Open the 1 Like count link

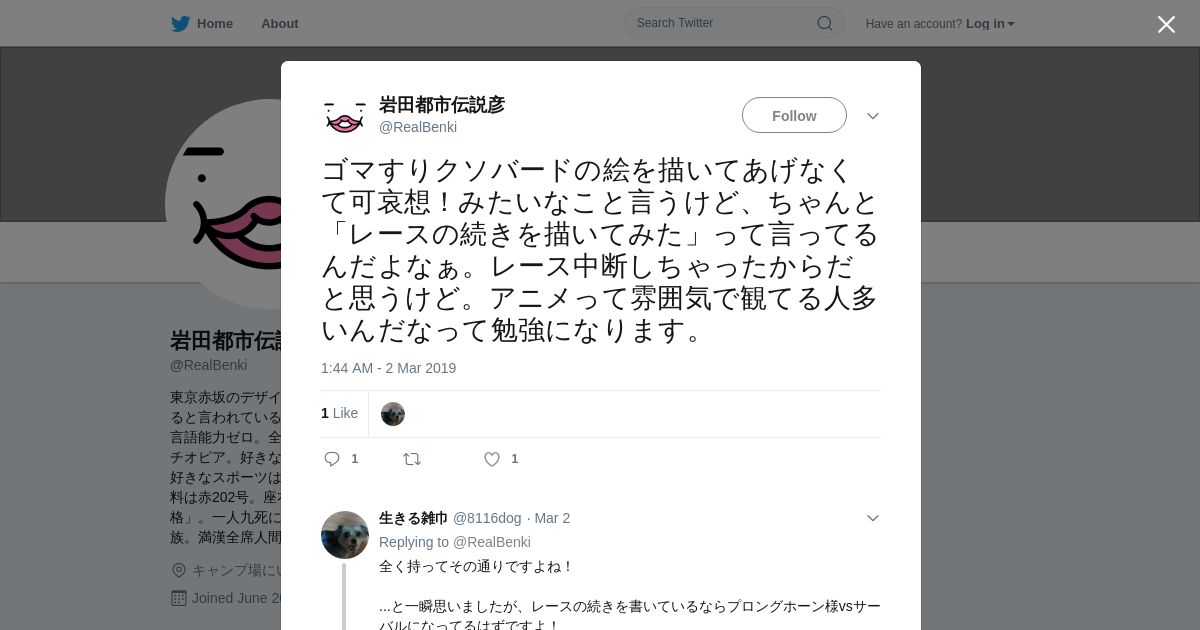(339, 413)
